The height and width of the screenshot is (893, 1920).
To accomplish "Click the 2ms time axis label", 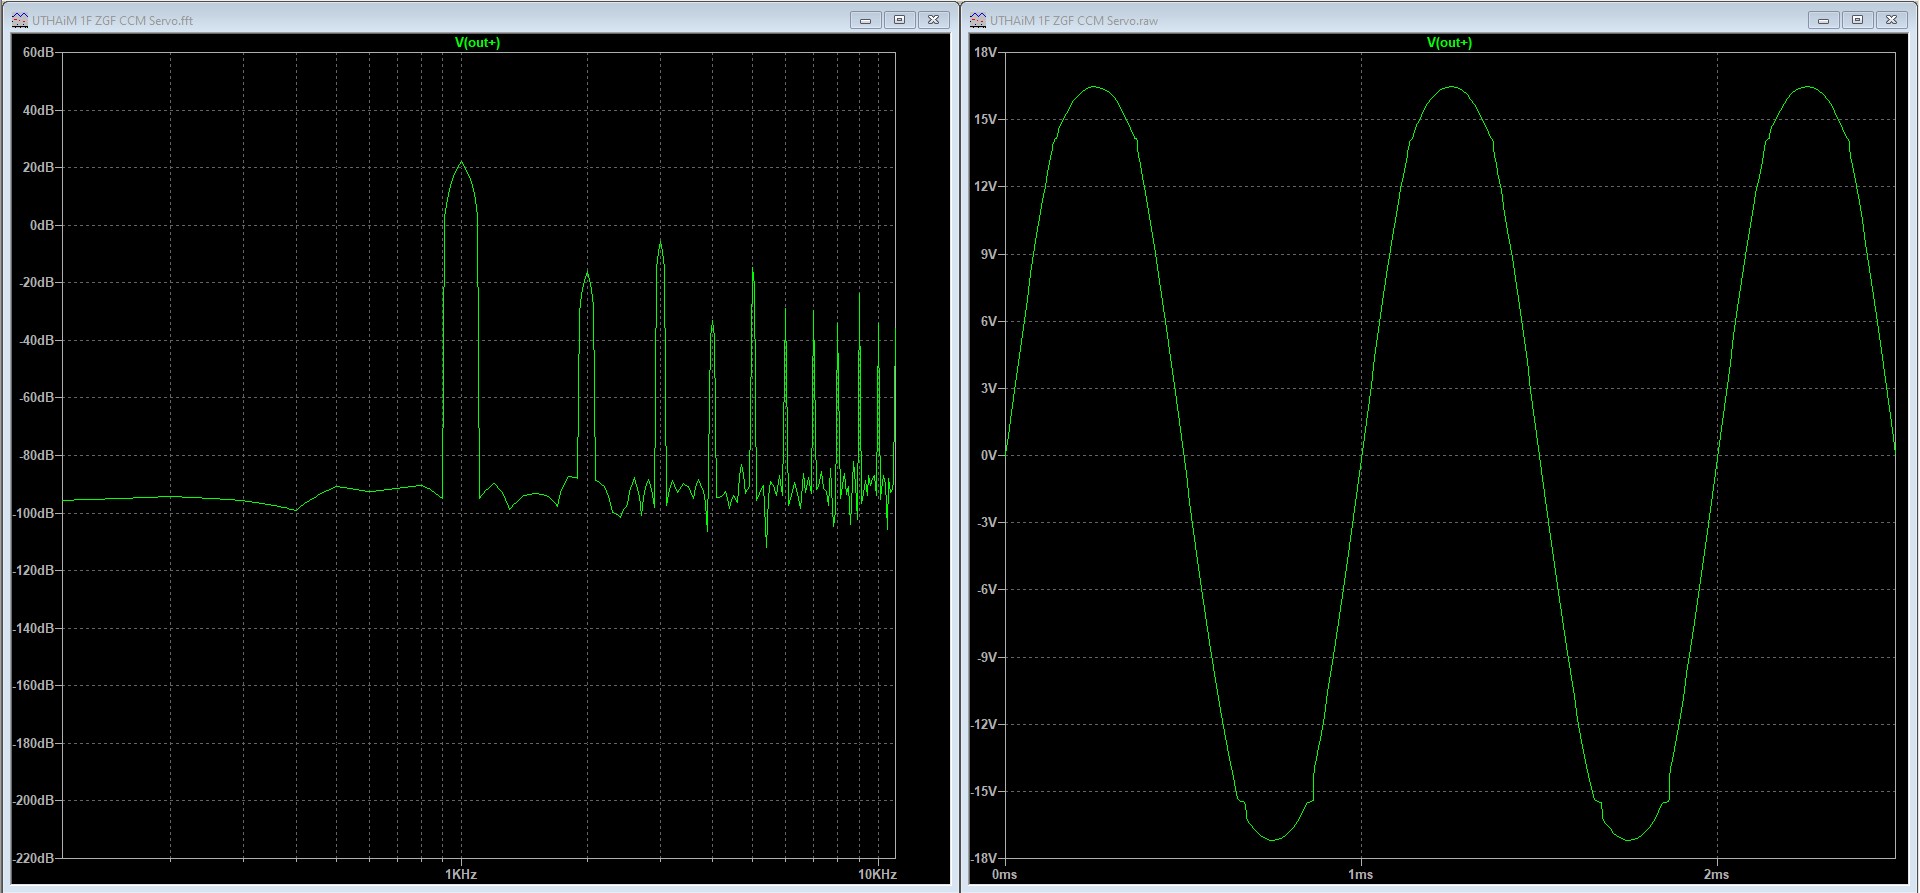I will (x=1716, y=874).
